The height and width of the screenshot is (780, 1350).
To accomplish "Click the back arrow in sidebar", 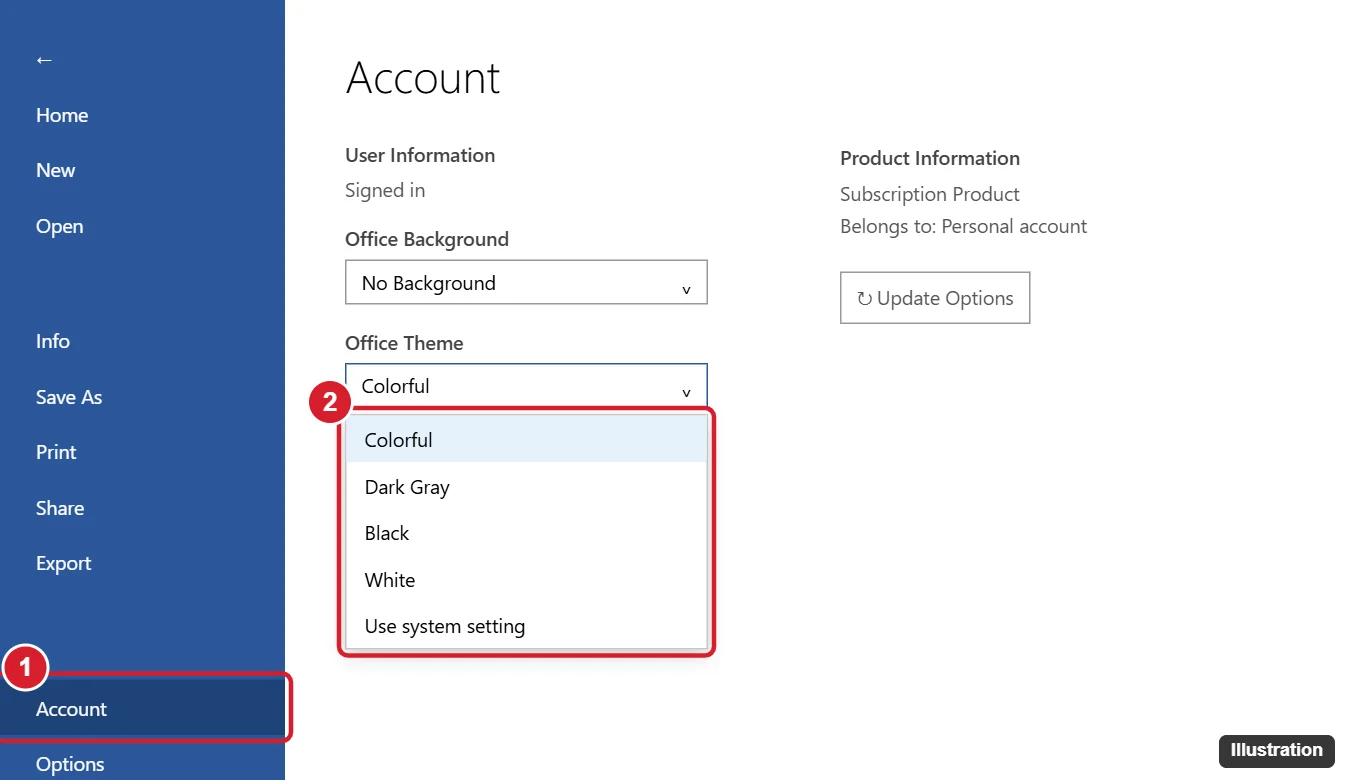I will (x=44, y=60).
